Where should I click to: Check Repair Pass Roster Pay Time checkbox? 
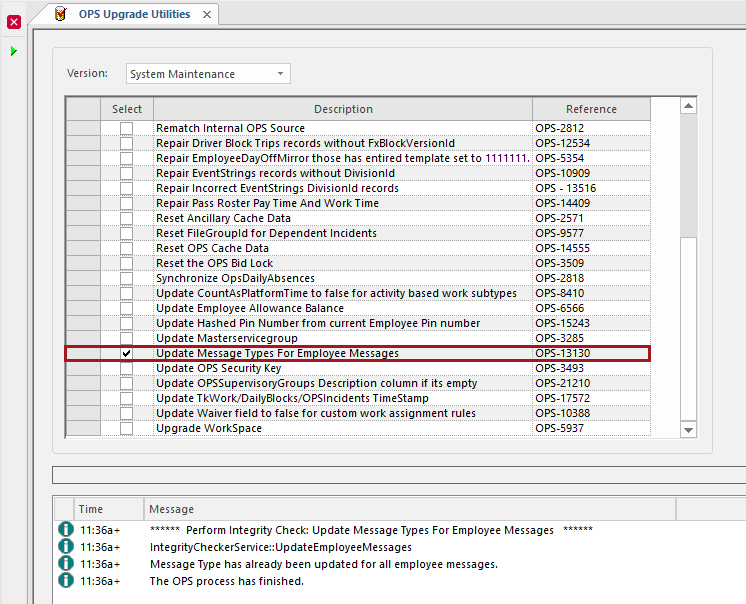pyautogui.click(x=127, y=203)
